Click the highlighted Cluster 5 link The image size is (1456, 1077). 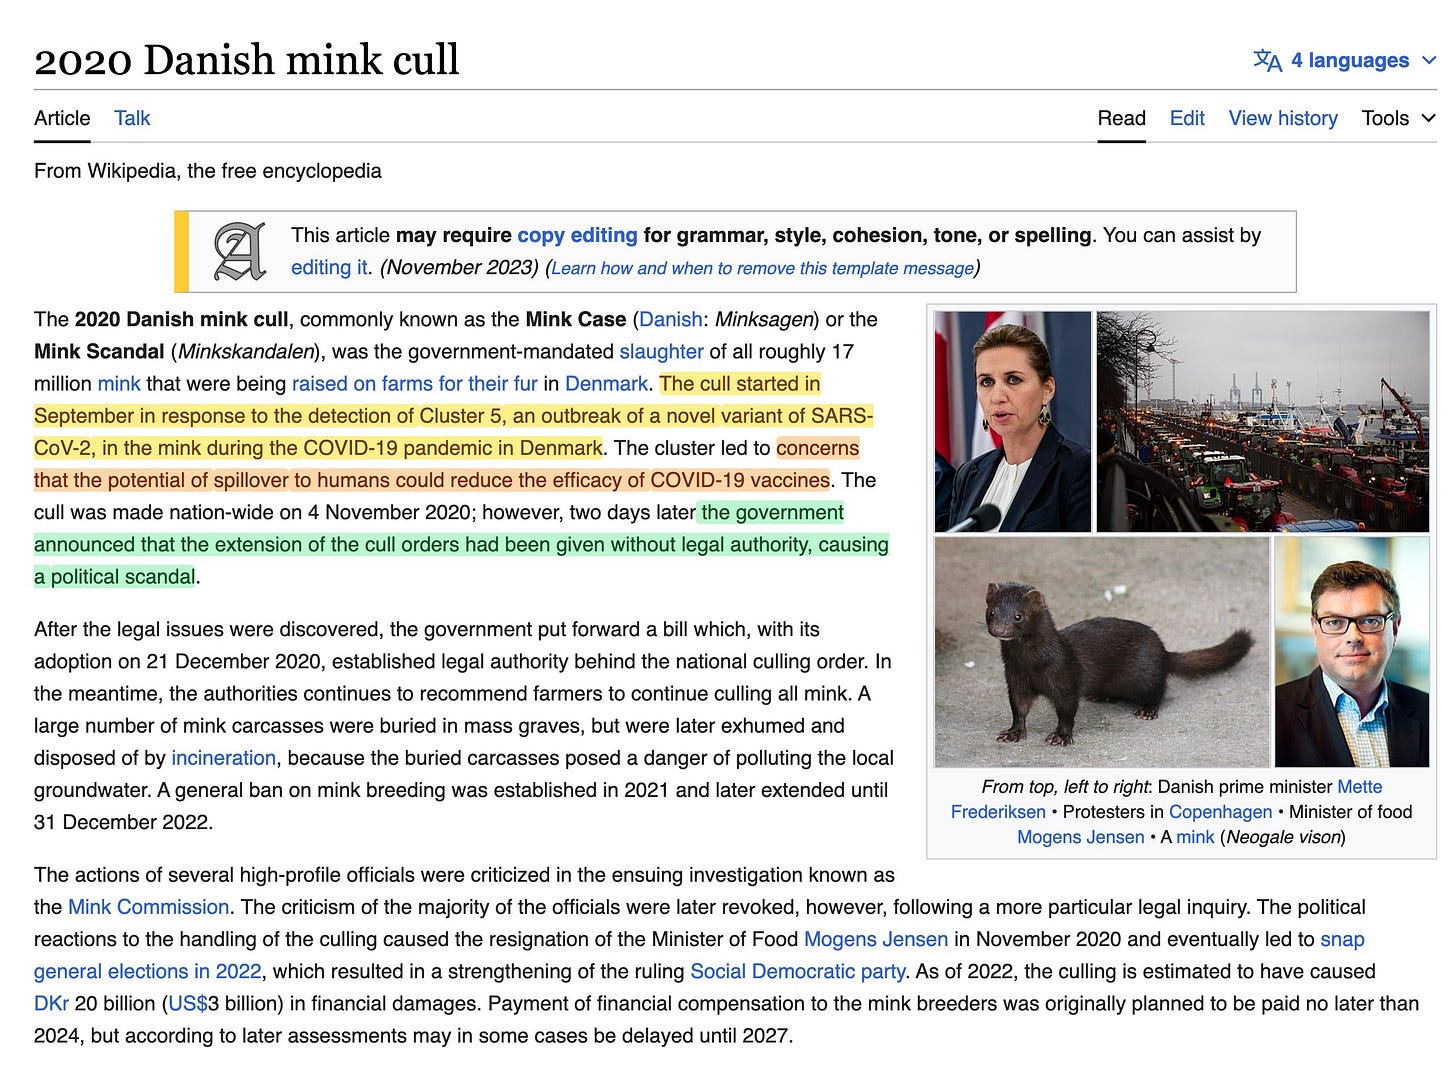tap(460, 415)
